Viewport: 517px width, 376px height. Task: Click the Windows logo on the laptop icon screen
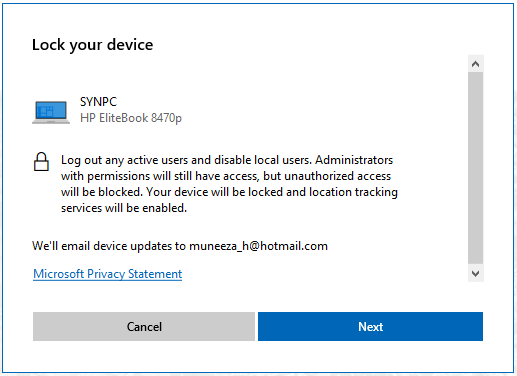coord(45,111)
